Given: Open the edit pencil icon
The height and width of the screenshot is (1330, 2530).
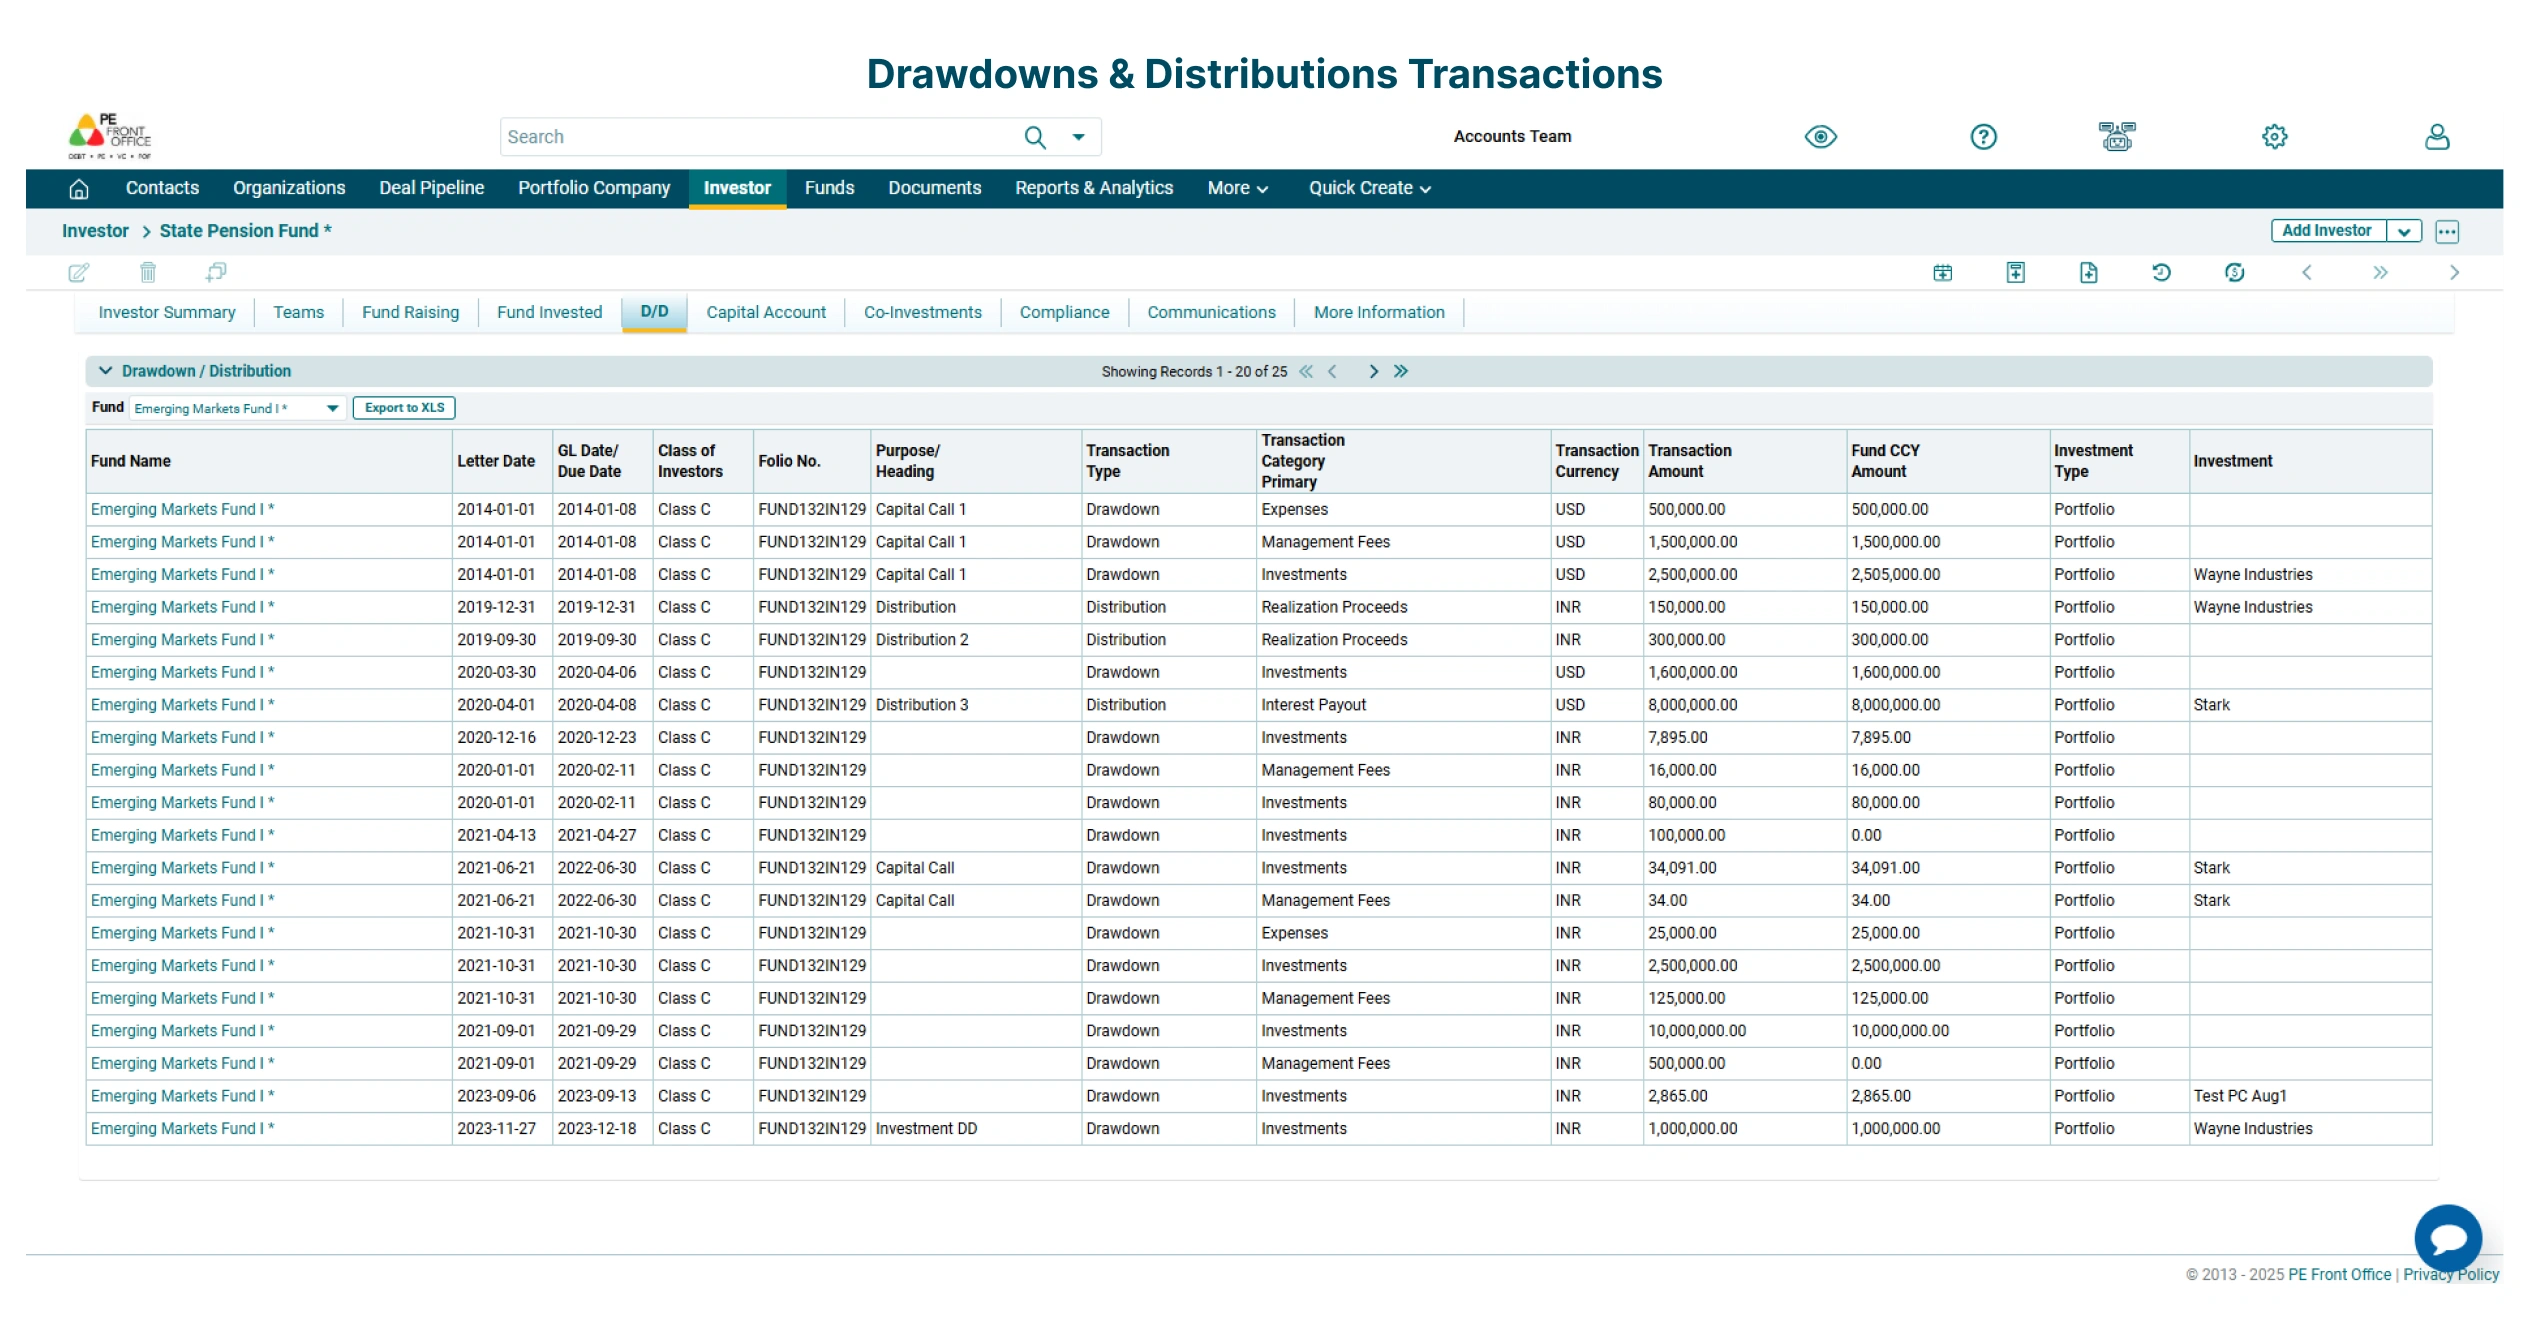Looking at the screenshot, I should pos(79,272).
